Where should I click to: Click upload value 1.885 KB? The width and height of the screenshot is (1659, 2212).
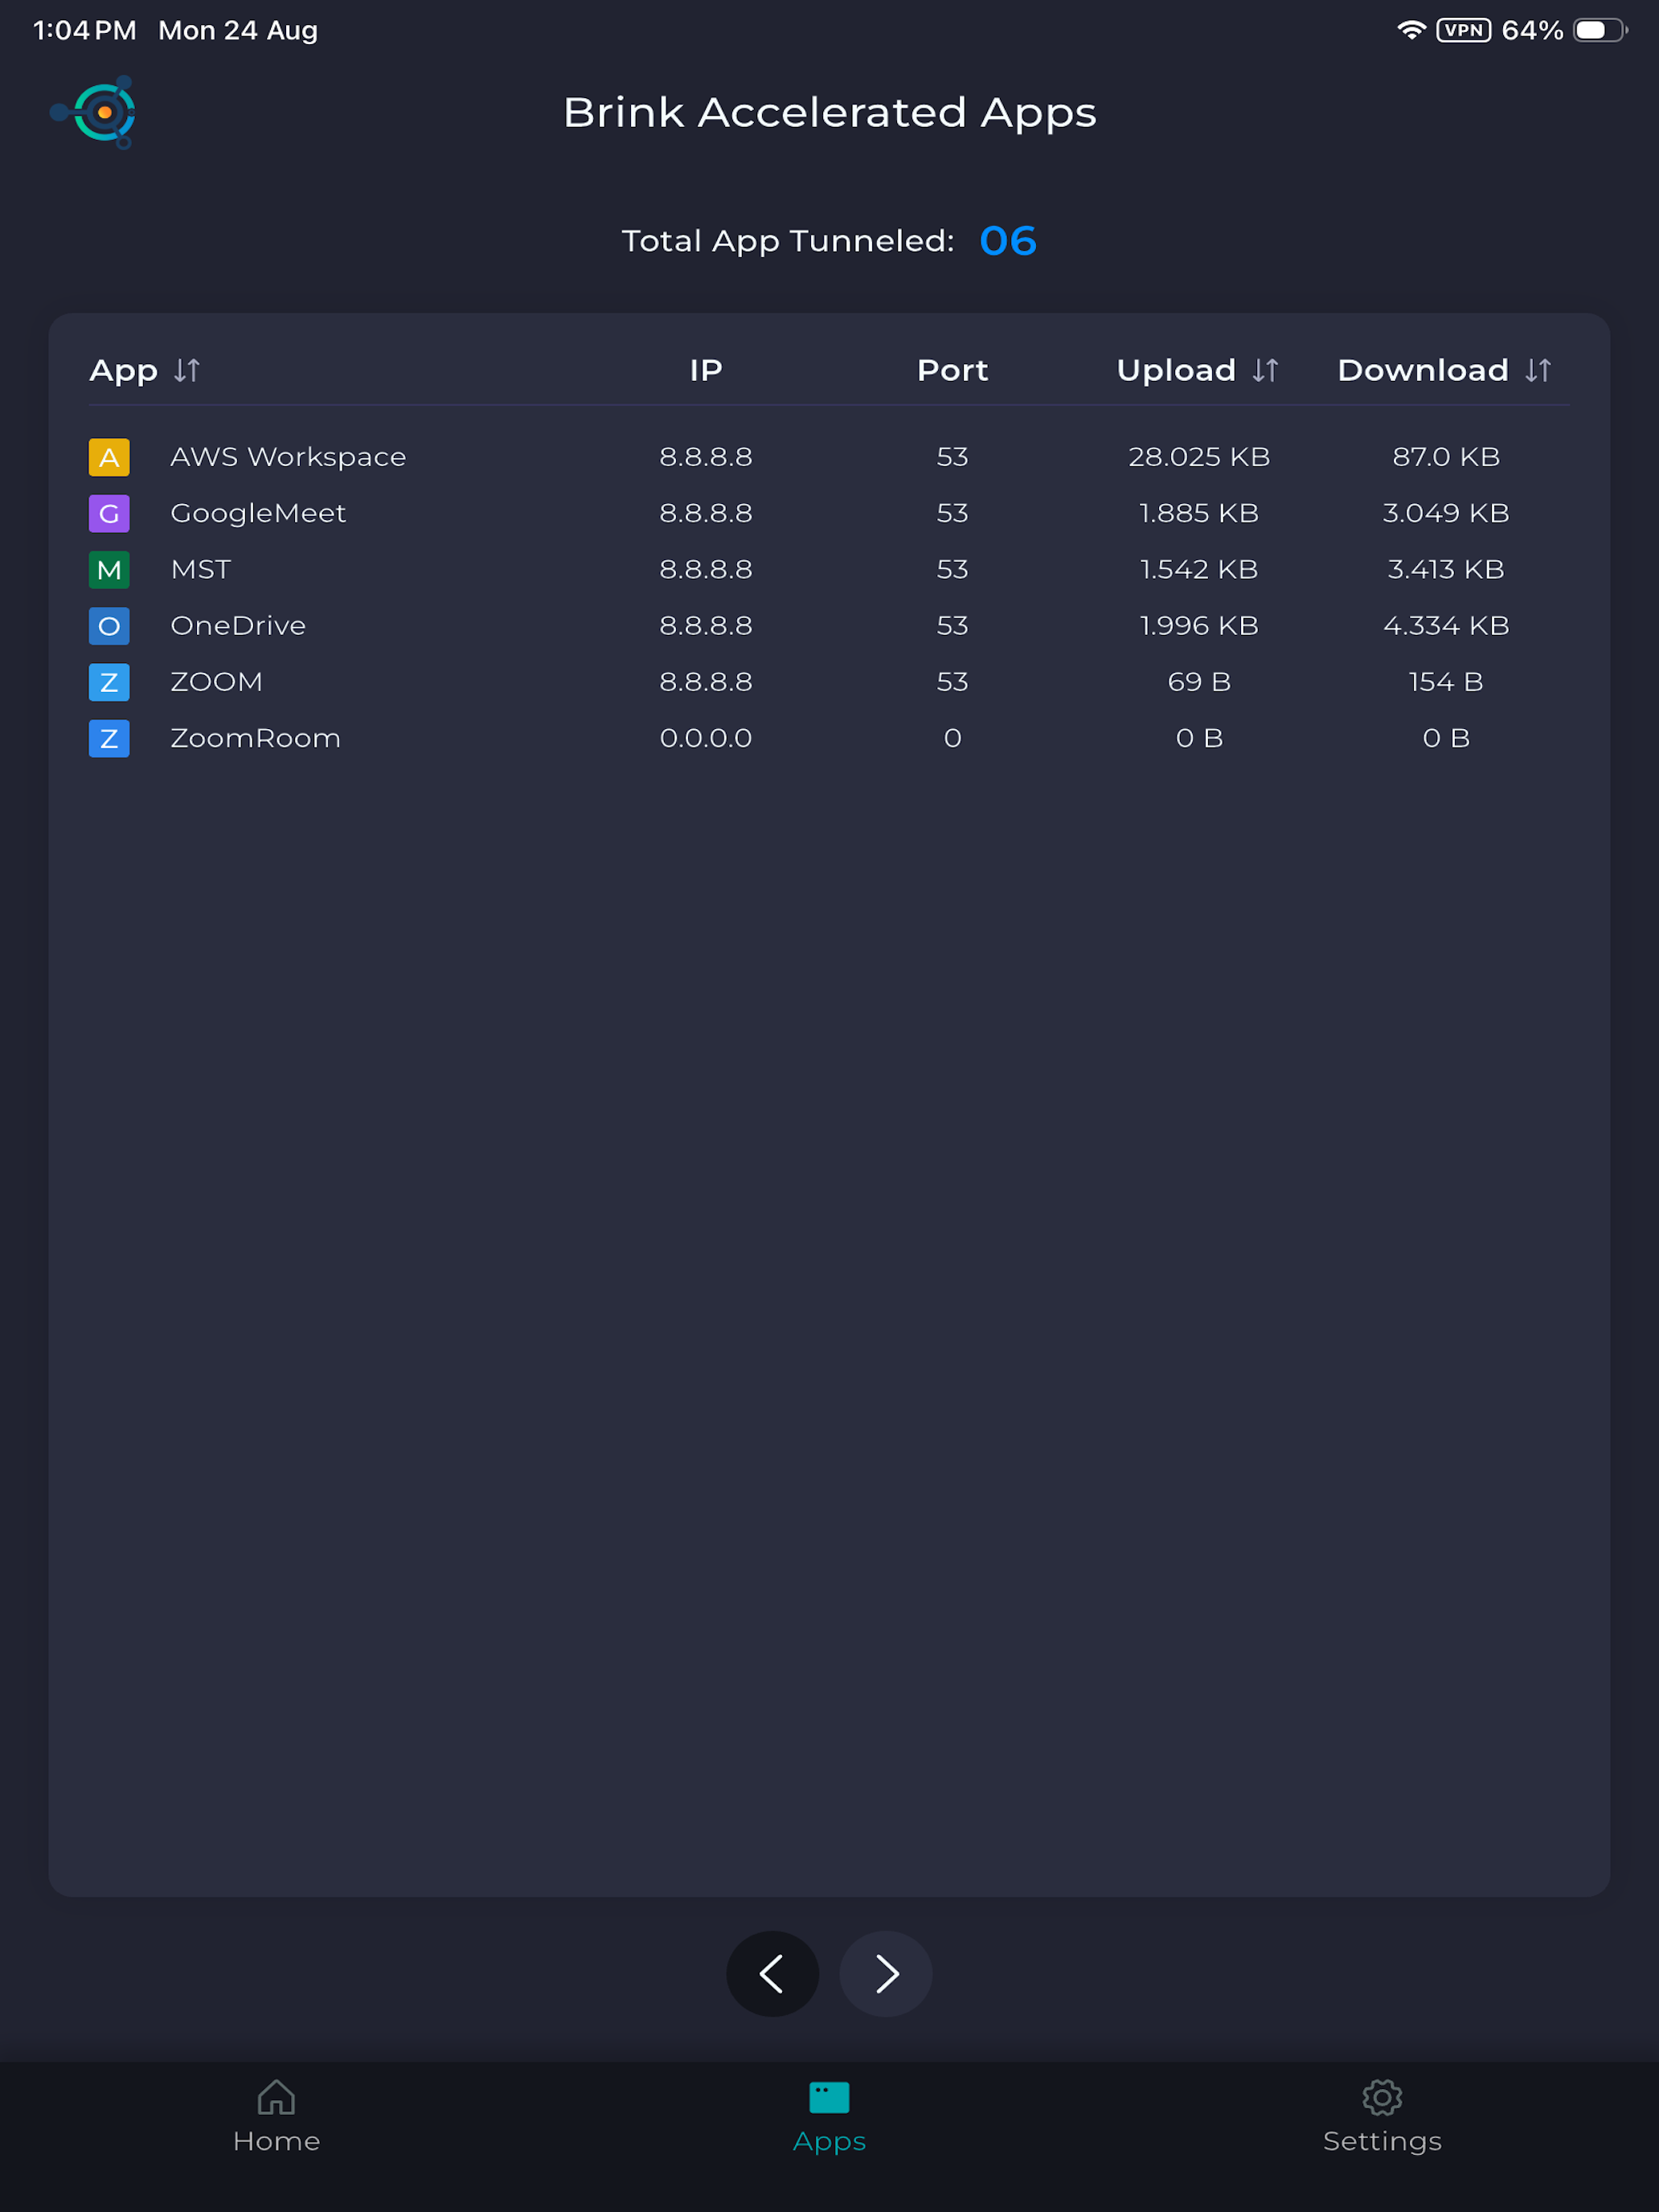pyautogui.click(x=1199, y=513)
